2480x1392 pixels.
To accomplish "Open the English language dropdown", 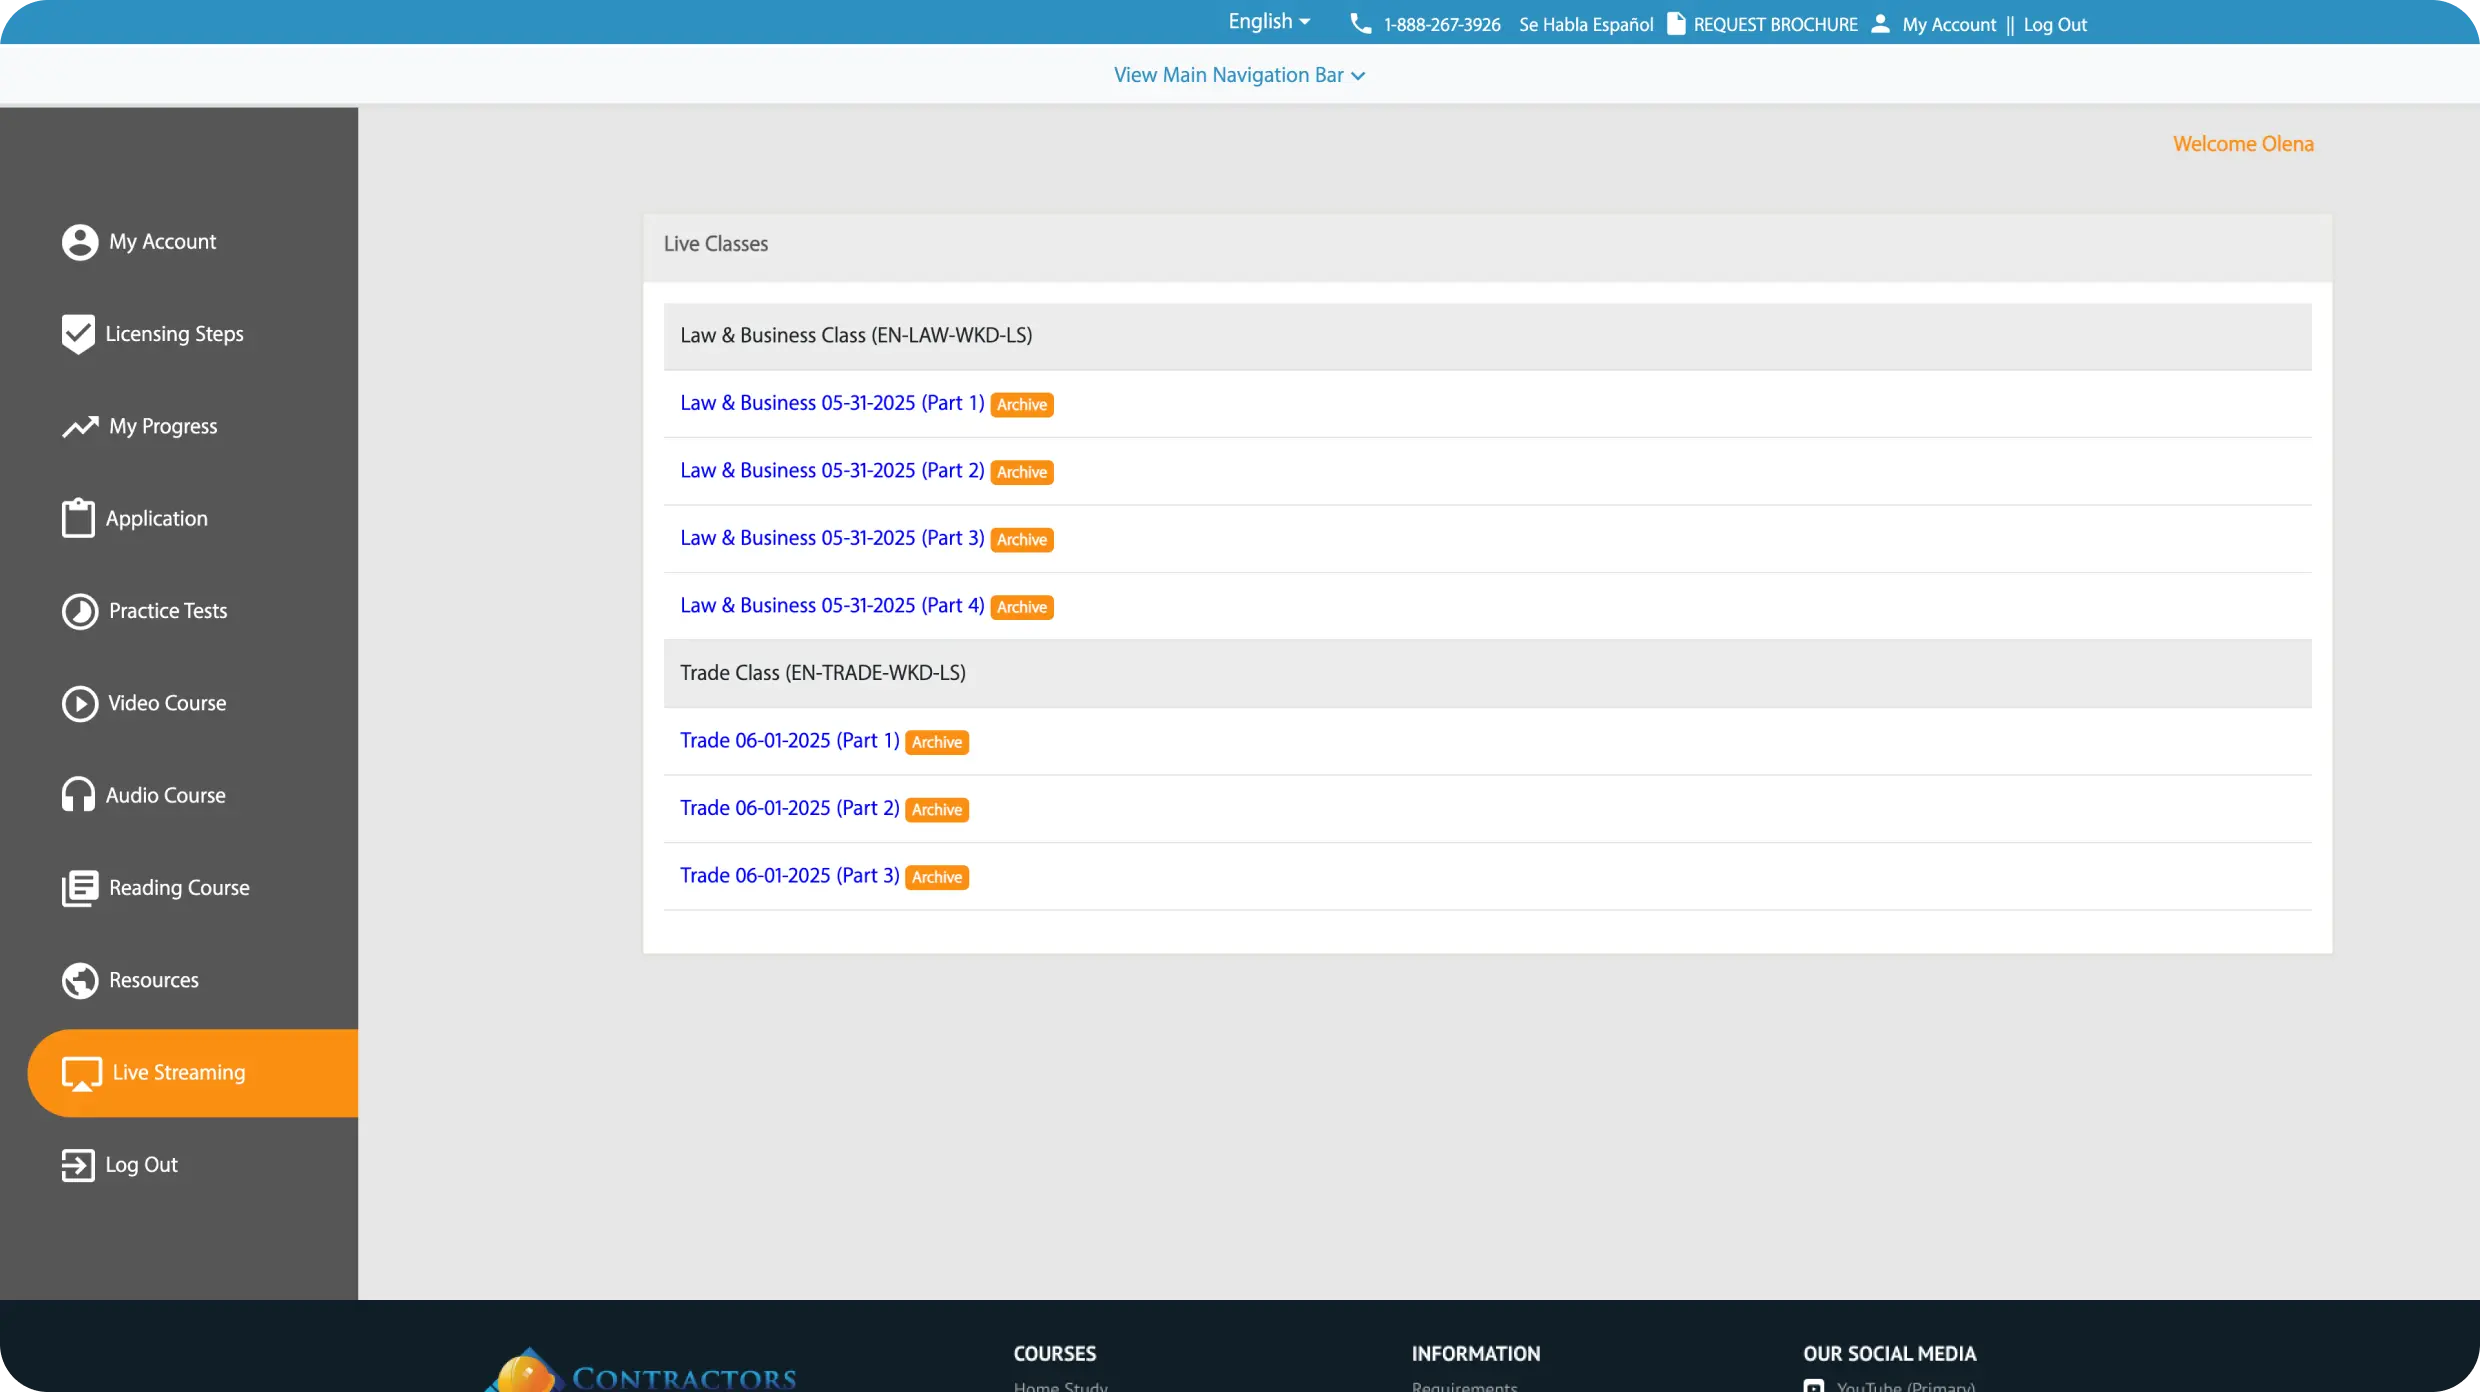I will 1268,22.
